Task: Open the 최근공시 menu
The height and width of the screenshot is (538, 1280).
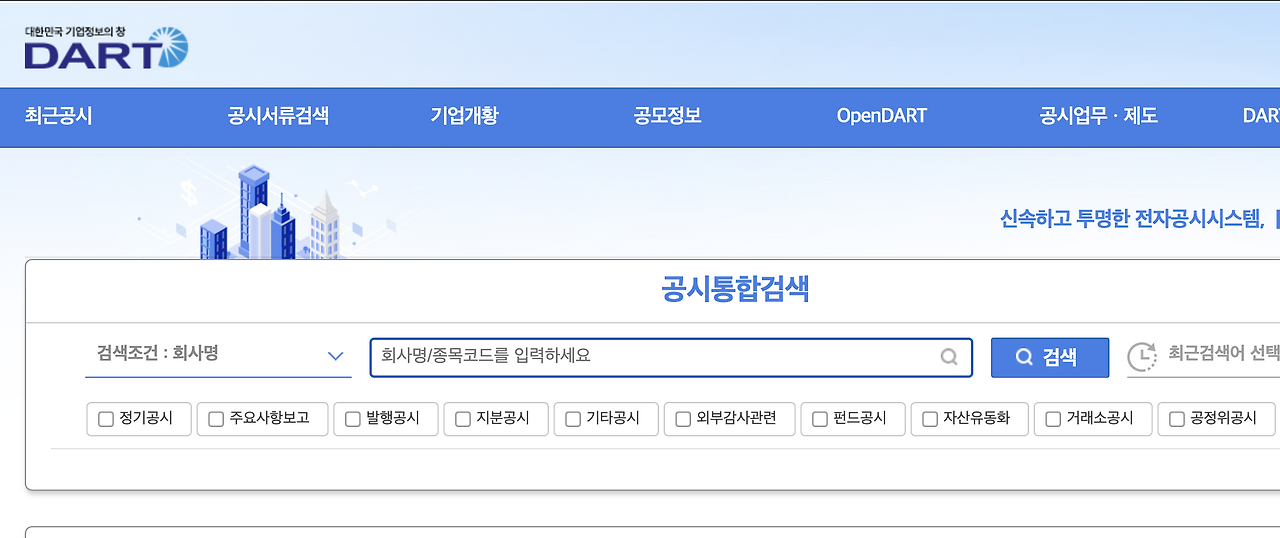Action: pos(58,116)
